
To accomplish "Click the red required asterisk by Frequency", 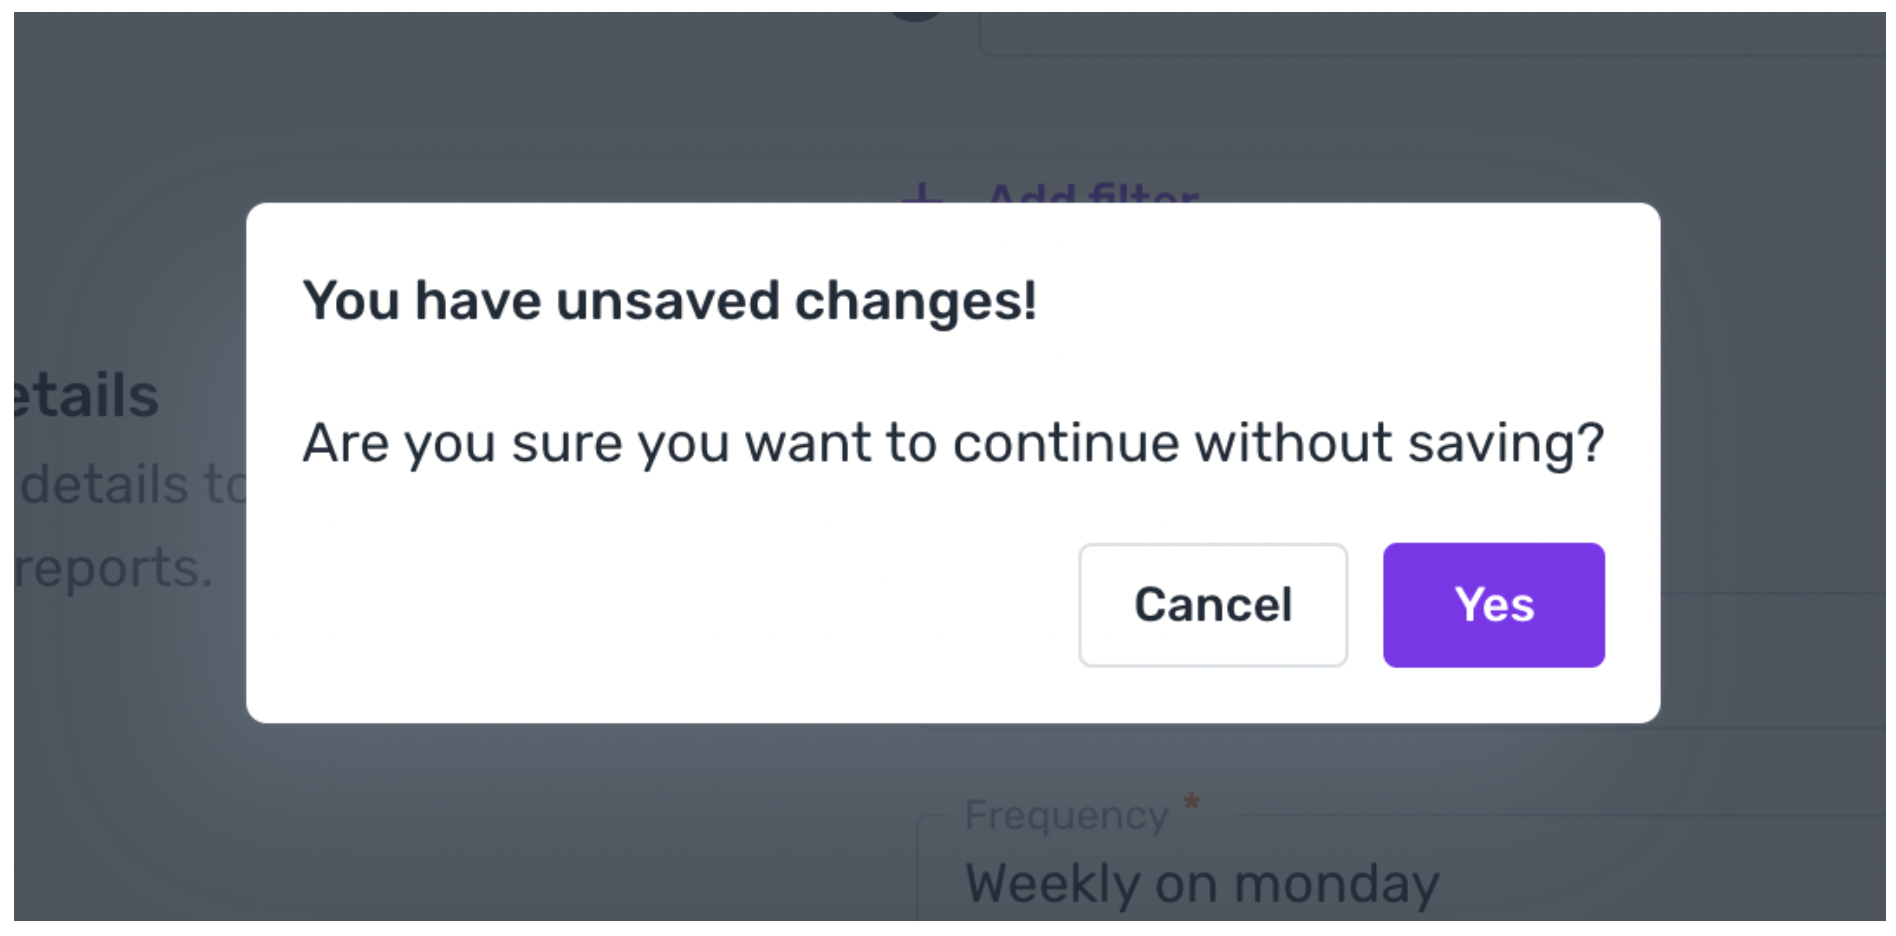I will [1191, 802].
